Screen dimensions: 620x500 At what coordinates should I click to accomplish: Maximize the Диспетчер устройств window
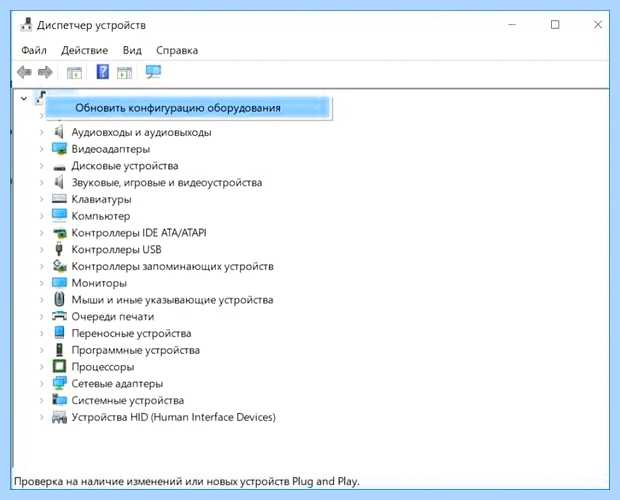coord(555,25)
